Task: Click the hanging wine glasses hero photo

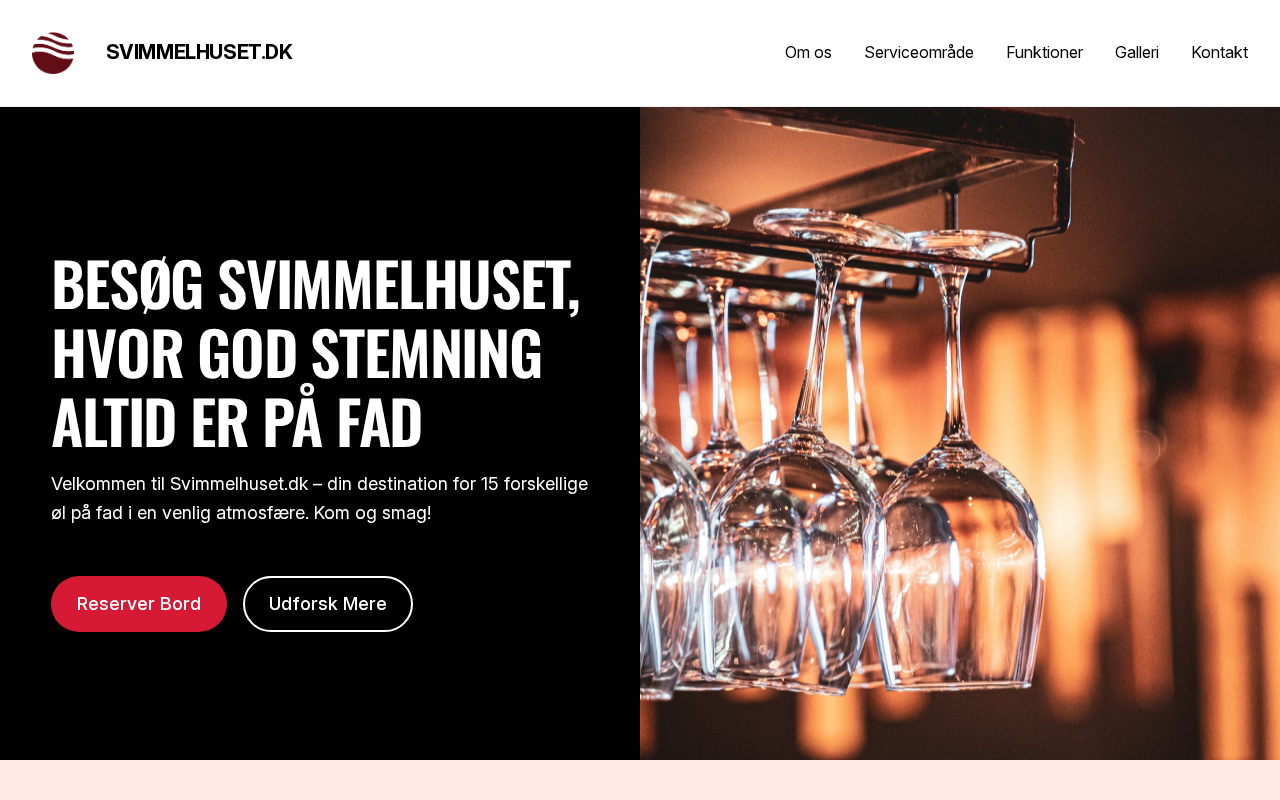Action: coord(960,433)
